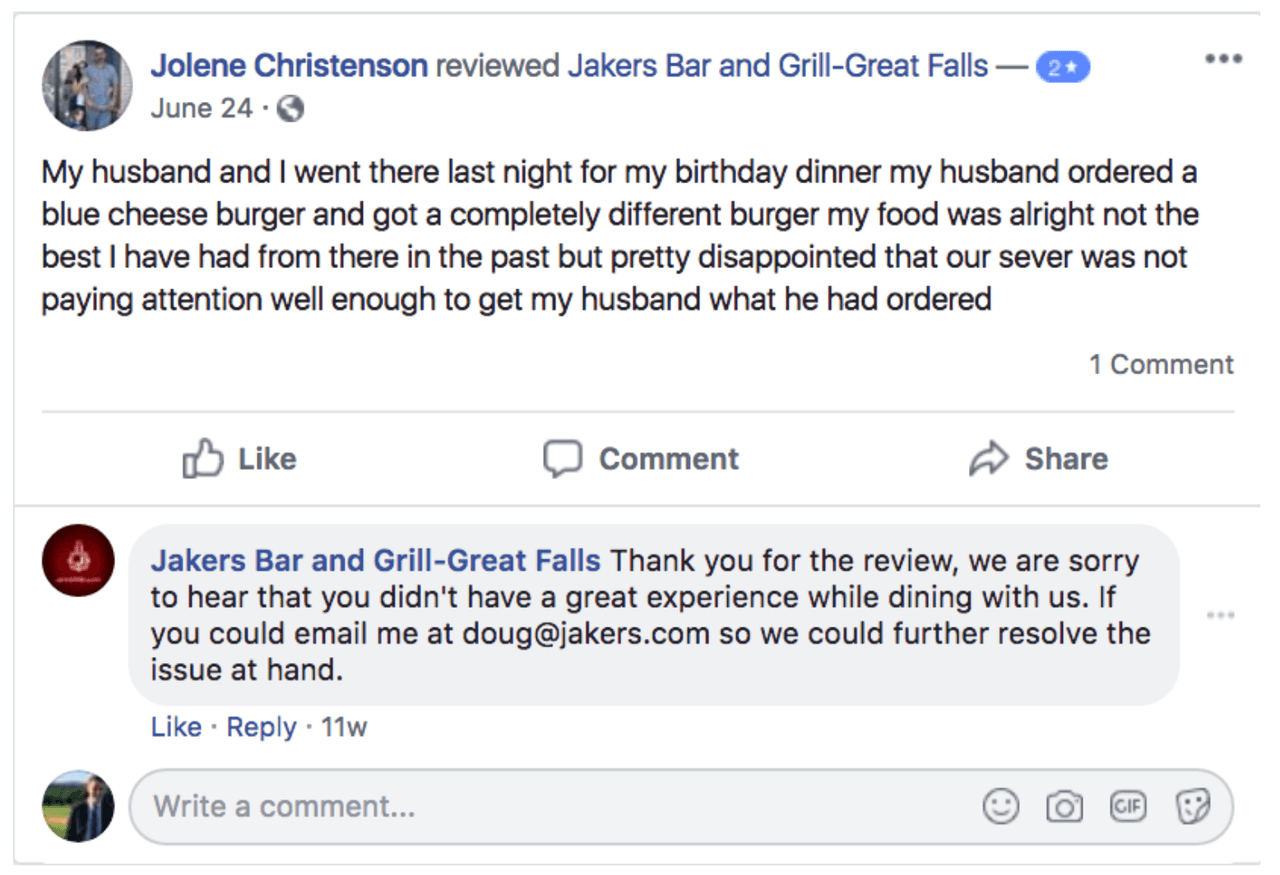Attach a photo using the camera icon
Image resolution: width=1280 pixels, height=875 pixels.
[1064, 806]
